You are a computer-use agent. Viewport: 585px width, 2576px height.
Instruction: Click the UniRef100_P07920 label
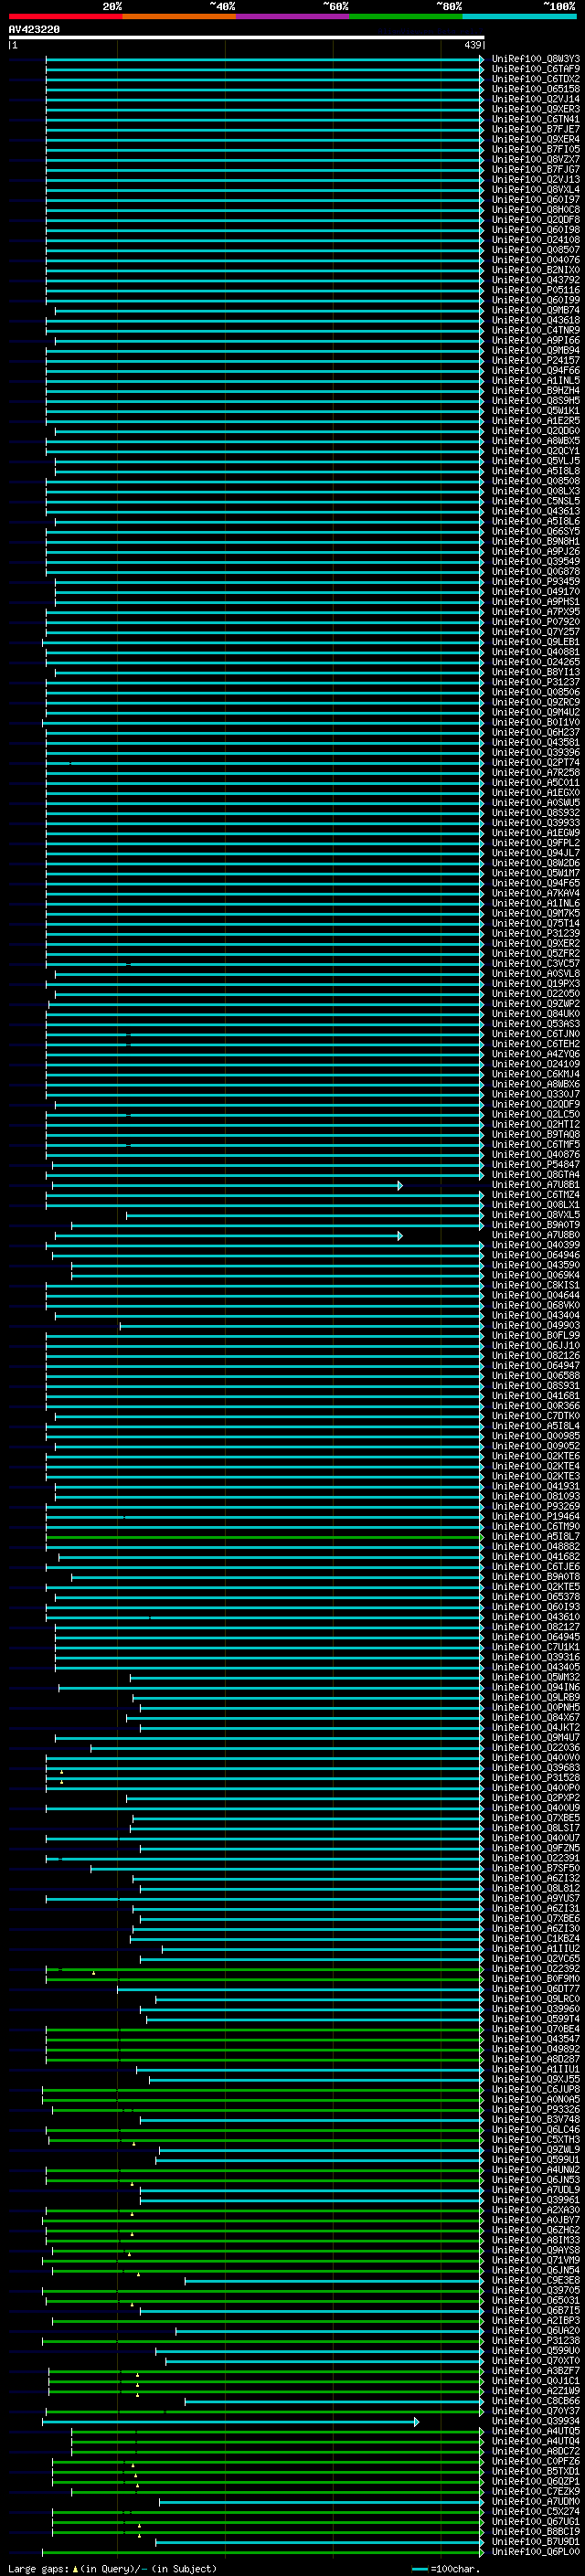(536, 621)
